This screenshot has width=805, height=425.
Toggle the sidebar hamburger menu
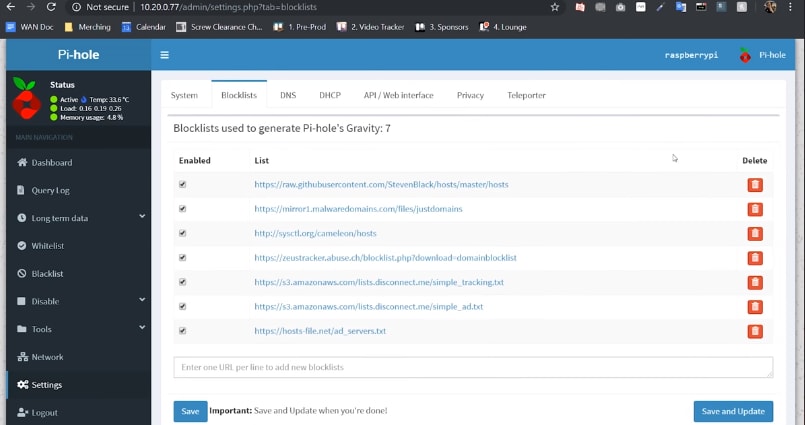164,55
